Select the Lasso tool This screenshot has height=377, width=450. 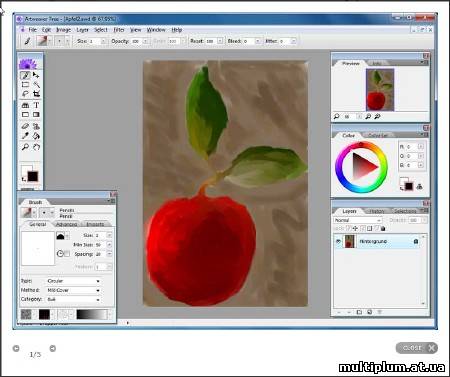coord(25,94)
